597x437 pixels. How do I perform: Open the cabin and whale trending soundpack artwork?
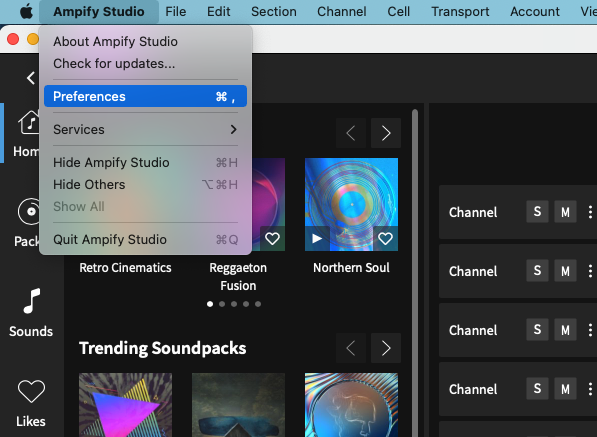click(x=238, y=405)
